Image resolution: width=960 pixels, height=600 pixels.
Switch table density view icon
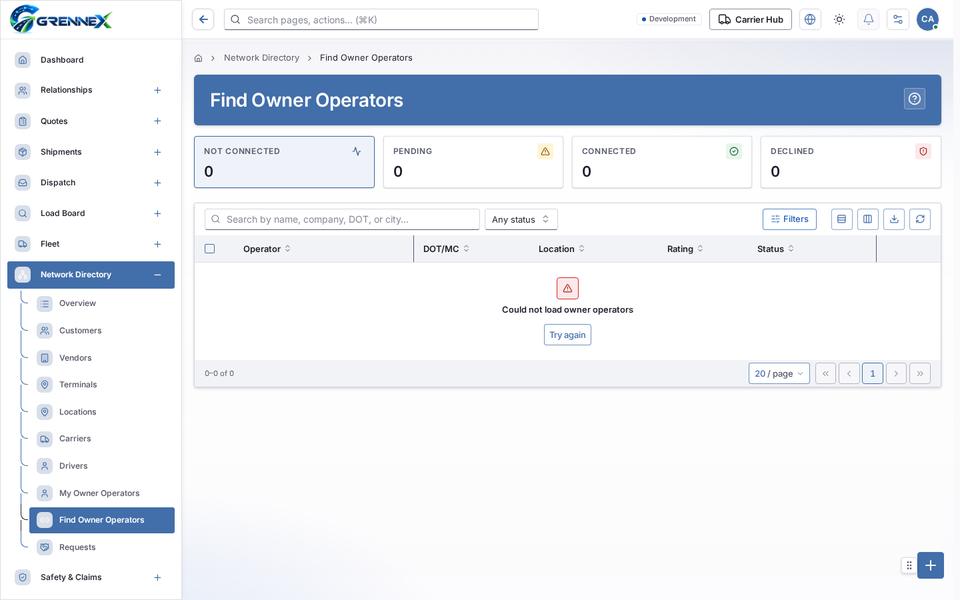pos(841,219)
